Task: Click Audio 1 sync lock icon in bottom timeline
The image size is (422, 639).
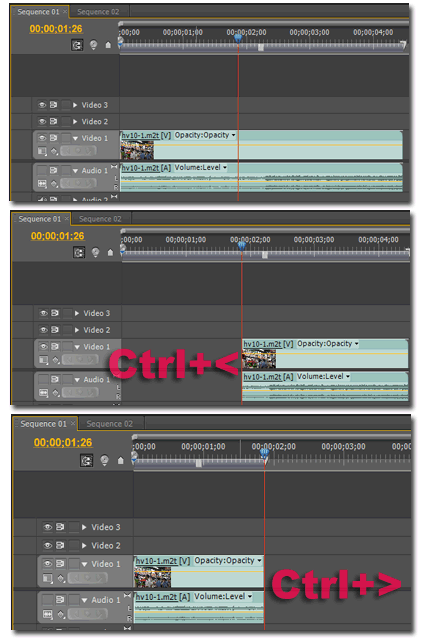Action: click(x=60, y=600)
